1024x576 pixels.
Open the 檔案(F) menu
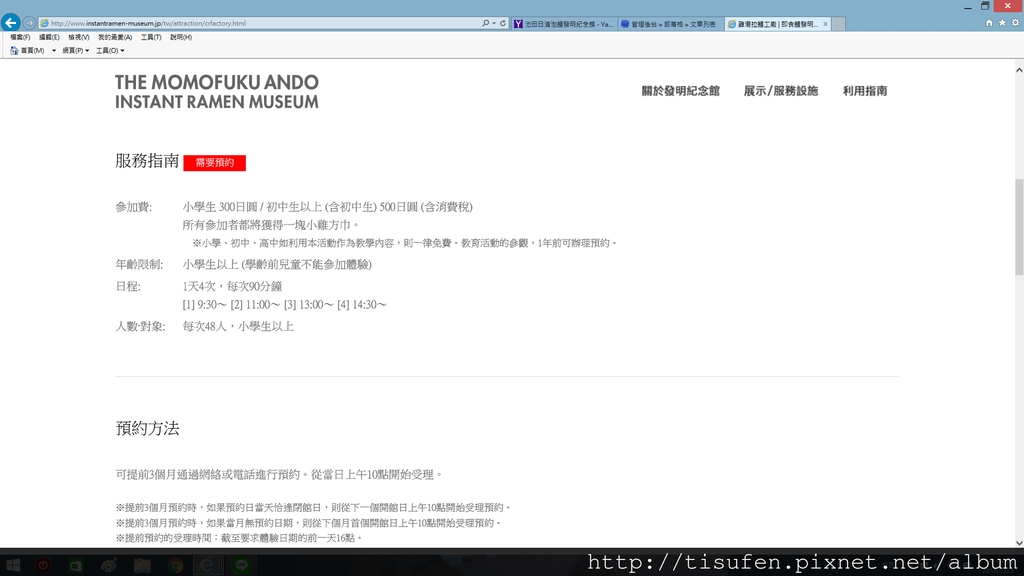tap(20, 37)
